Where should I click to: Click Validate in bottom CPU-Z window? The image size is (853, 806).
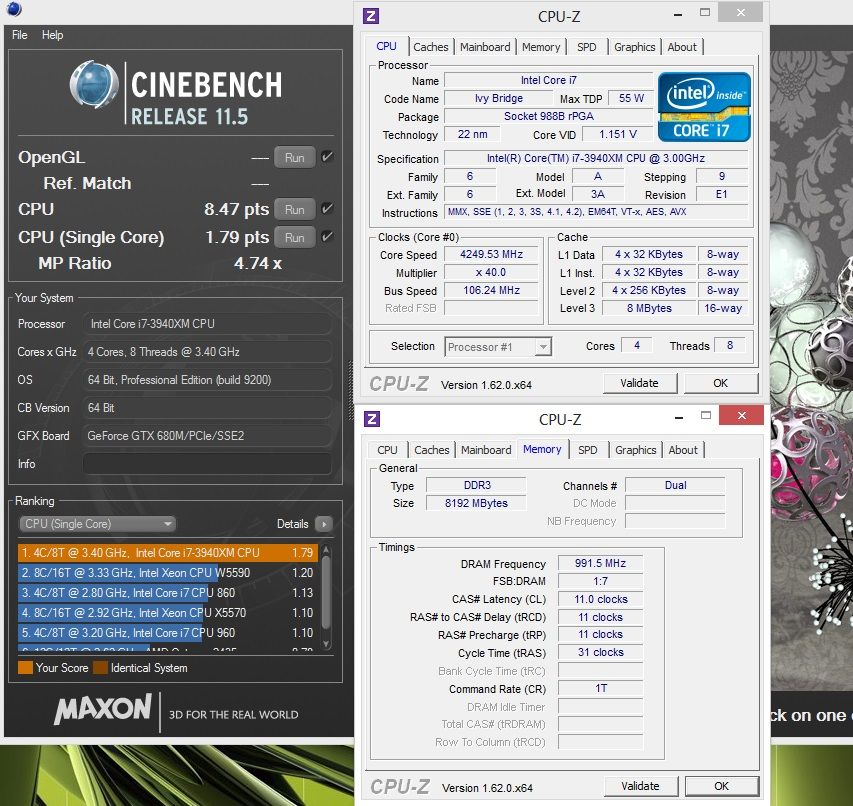[640, 786]
